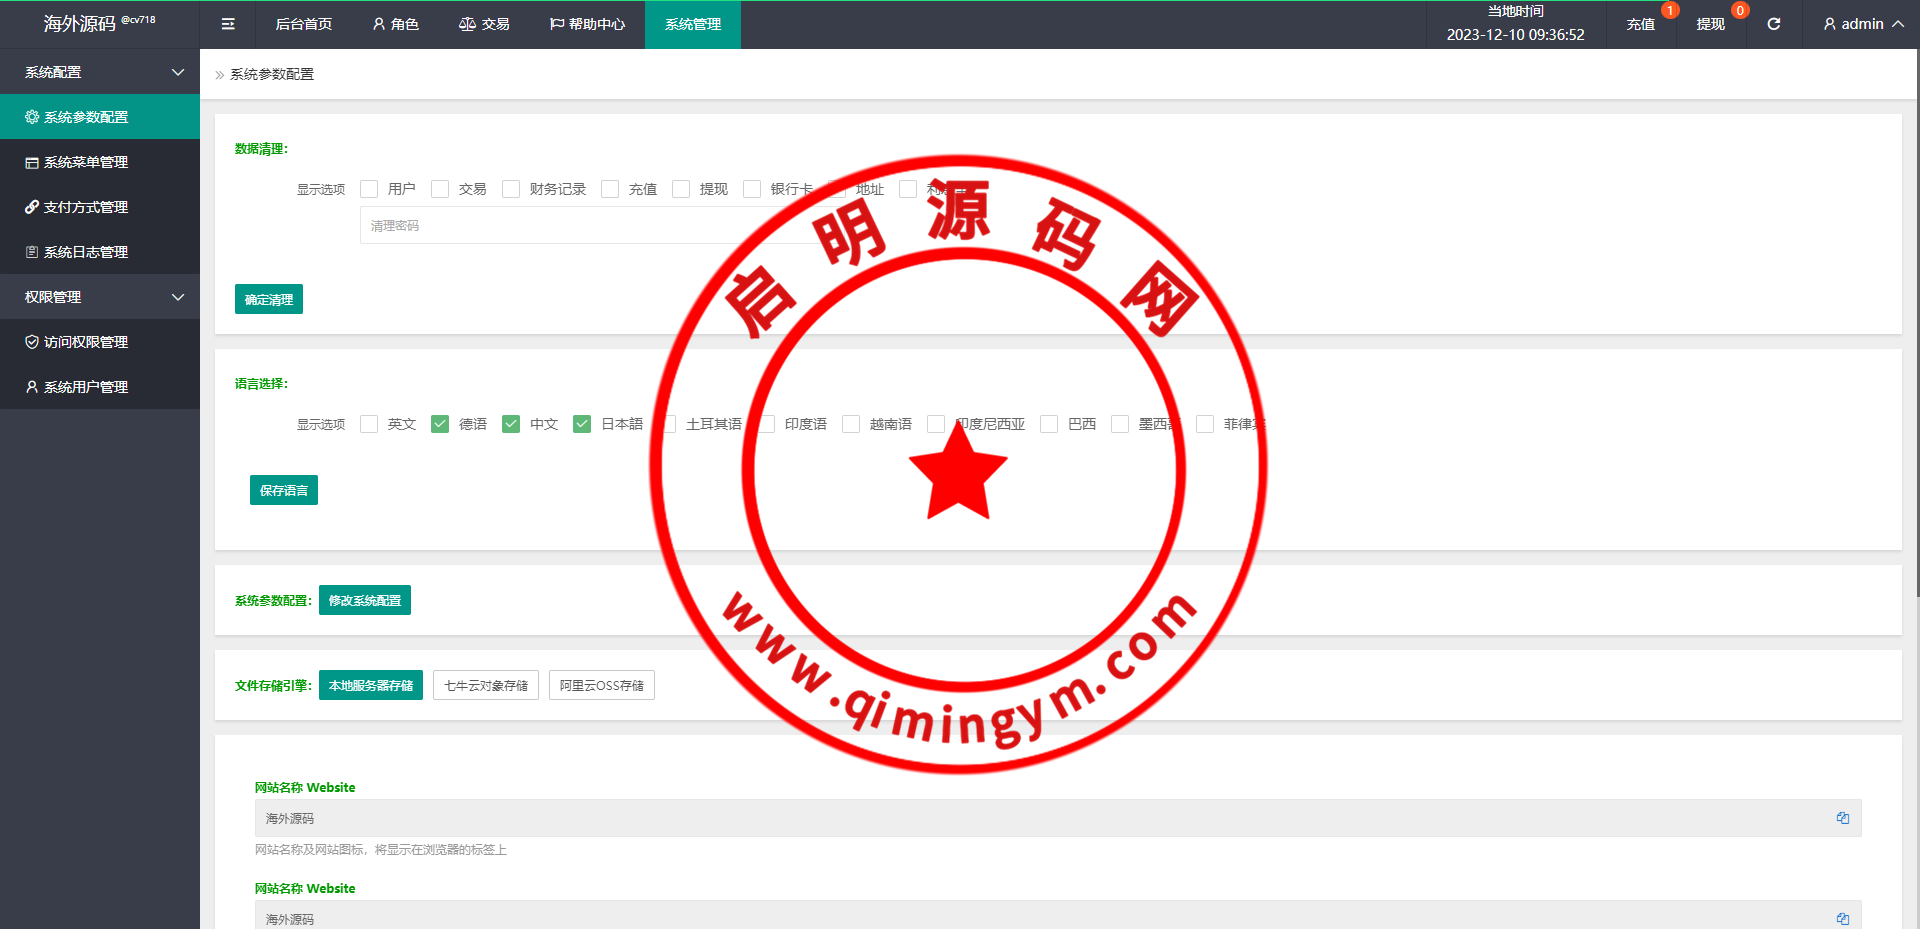Image resolution: width=1920 pixels, height=929 pixels.
Task: Switch to the 交易 top menu
Action: pos(484,24)
